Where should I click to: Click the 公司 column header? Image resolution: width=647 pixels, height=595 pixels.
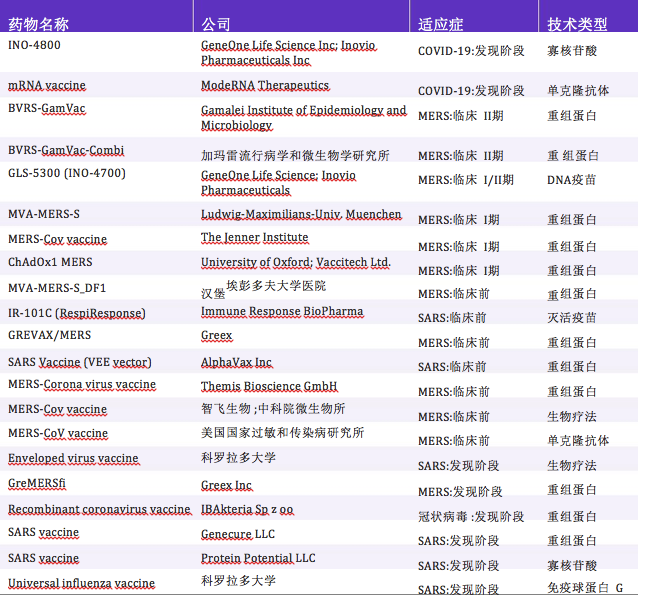click(216, 24)
